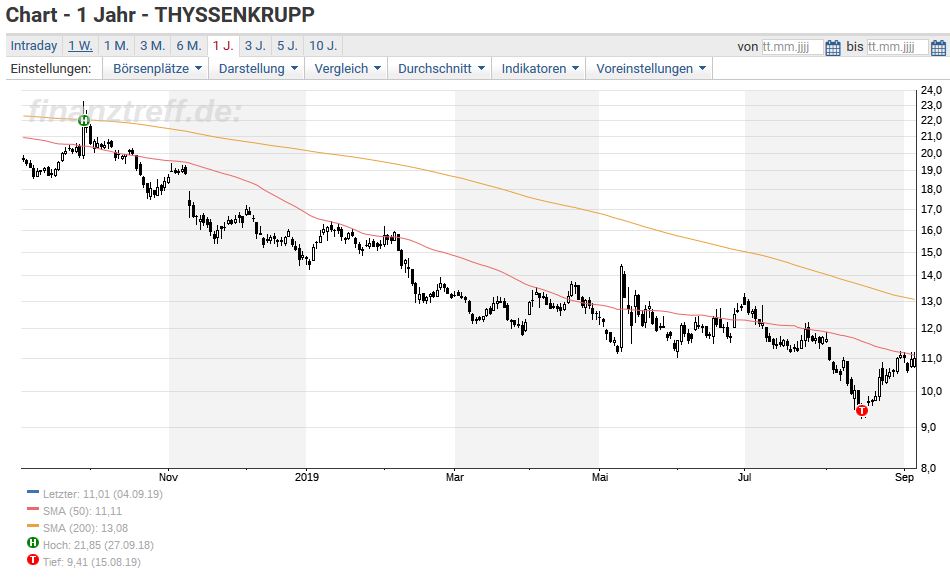The width and height of the screenshot is (950, 577).
Task: Open the Börsenplätze dropdown
Action: pyautogui.click(x=157, y=68)
